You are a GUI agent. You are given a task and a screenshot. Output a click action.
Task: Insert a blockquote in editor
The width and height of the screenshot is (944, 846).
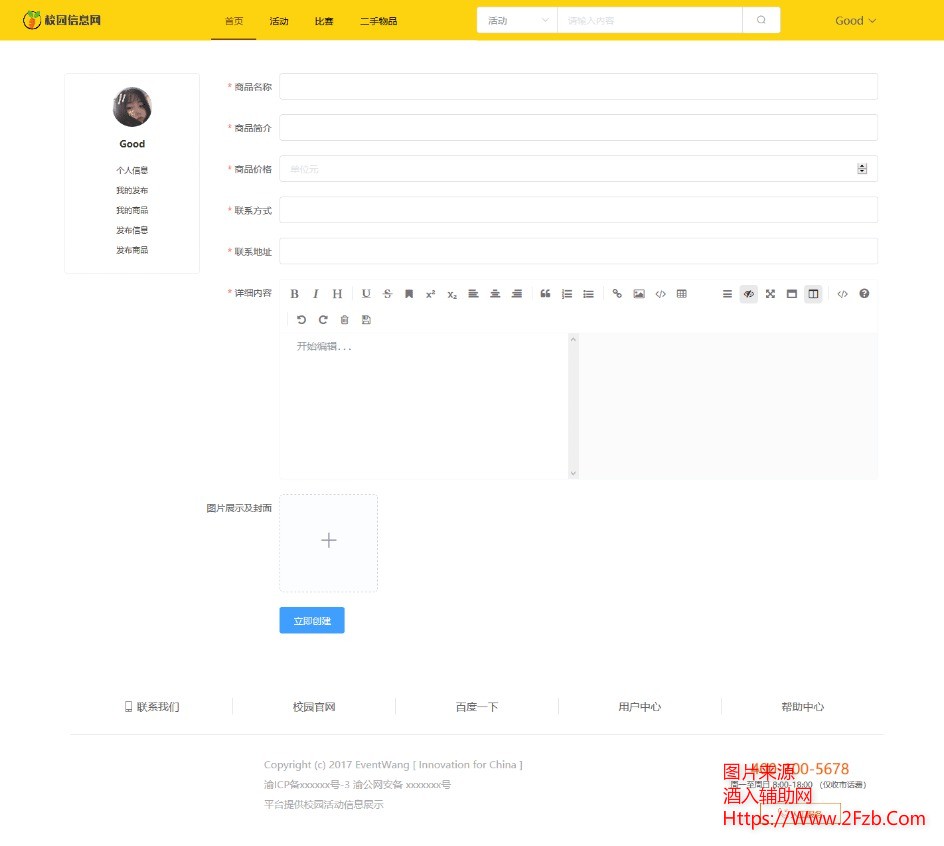(545, 294)
